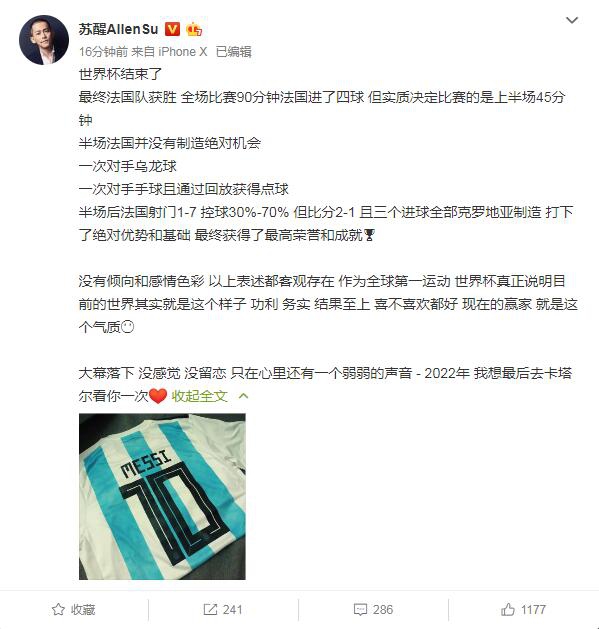Open the iPhone X source link

click(x=183, y=52)
